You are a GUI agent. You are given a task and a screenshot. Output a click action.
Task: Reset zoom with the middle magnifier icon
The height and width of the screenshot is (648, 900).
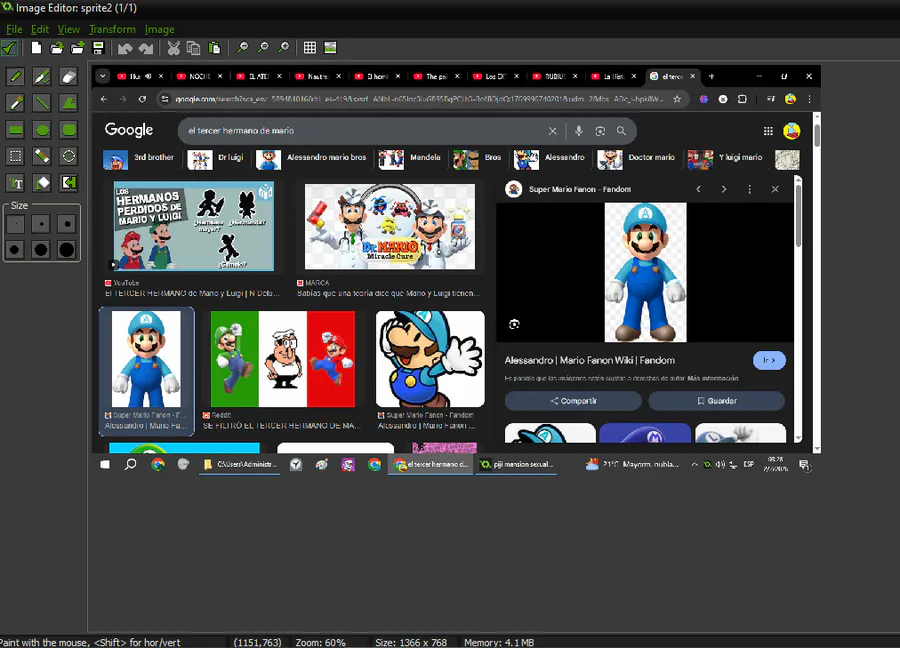click(263, 48)
